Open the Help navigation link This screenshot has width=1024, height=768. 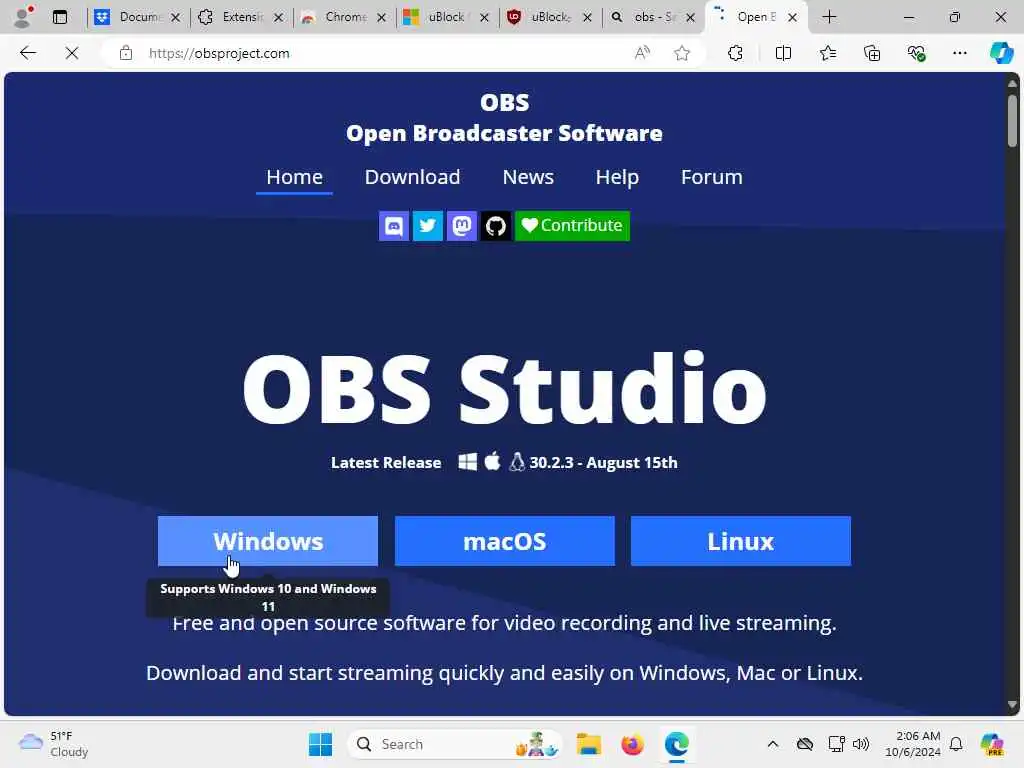617,177
